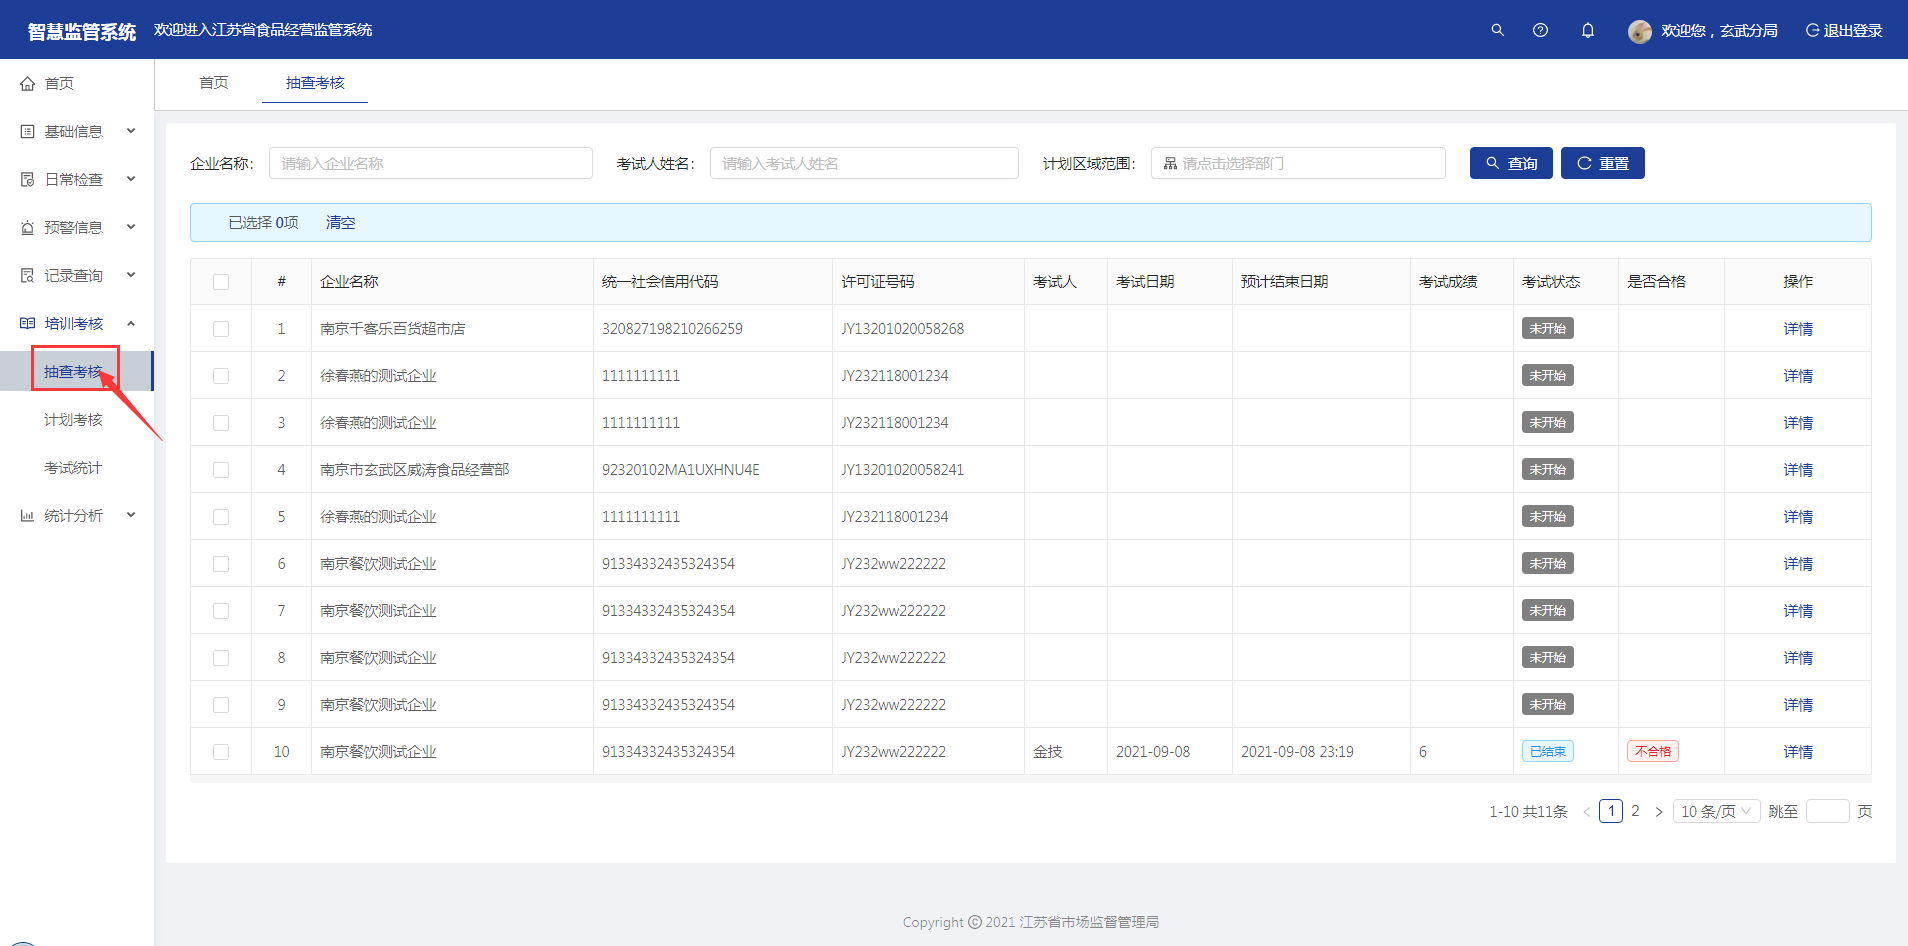Collapse the 培训考核 menu section
The image size is (1908, 946).
pos(76,324)
